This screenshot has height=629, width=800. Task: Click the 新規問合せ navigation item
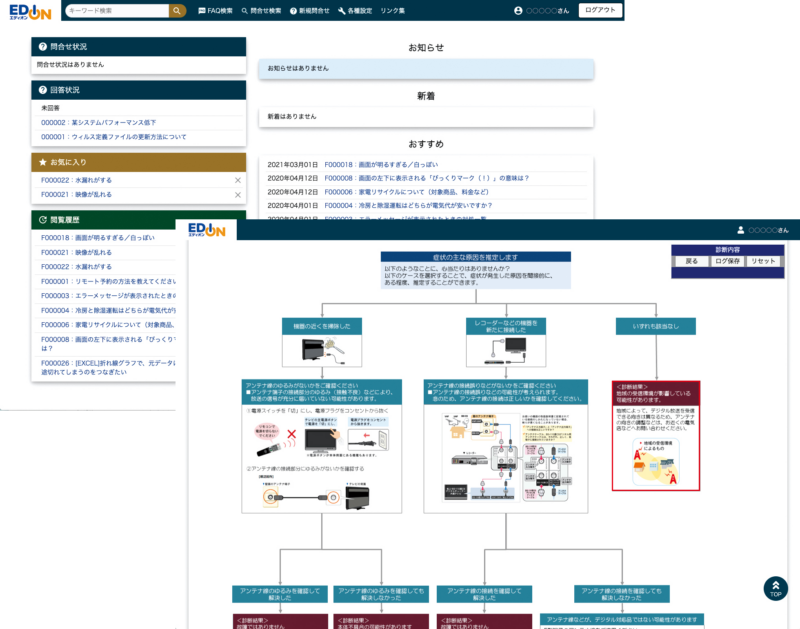[310, 10]
